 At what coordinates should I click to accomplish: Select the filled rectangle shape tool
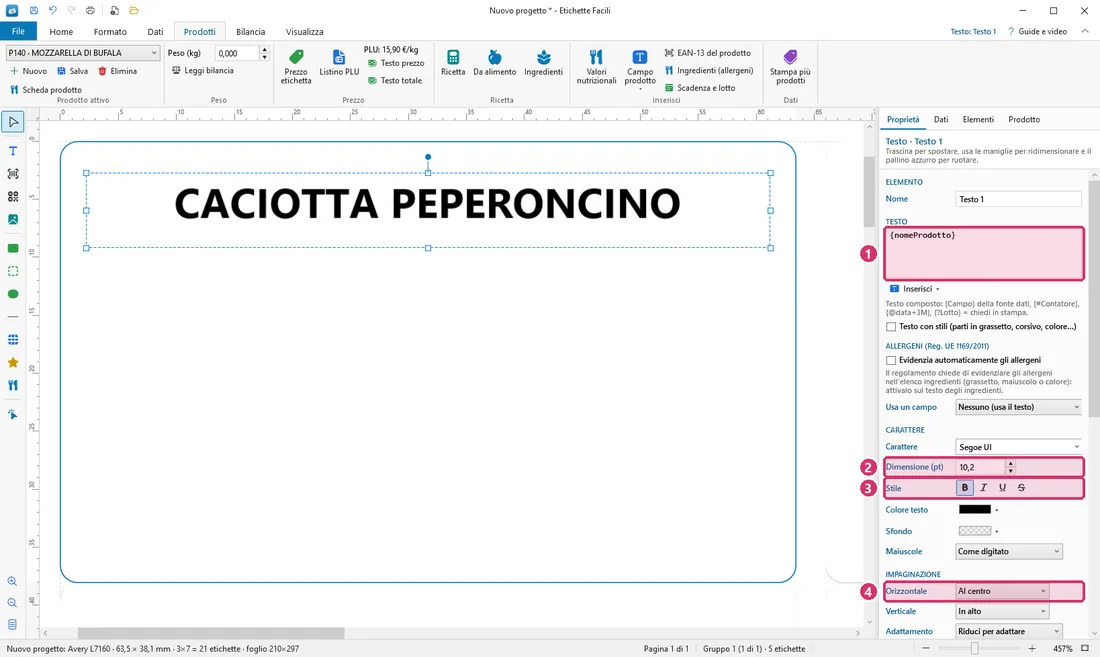(x=13, y=248)
